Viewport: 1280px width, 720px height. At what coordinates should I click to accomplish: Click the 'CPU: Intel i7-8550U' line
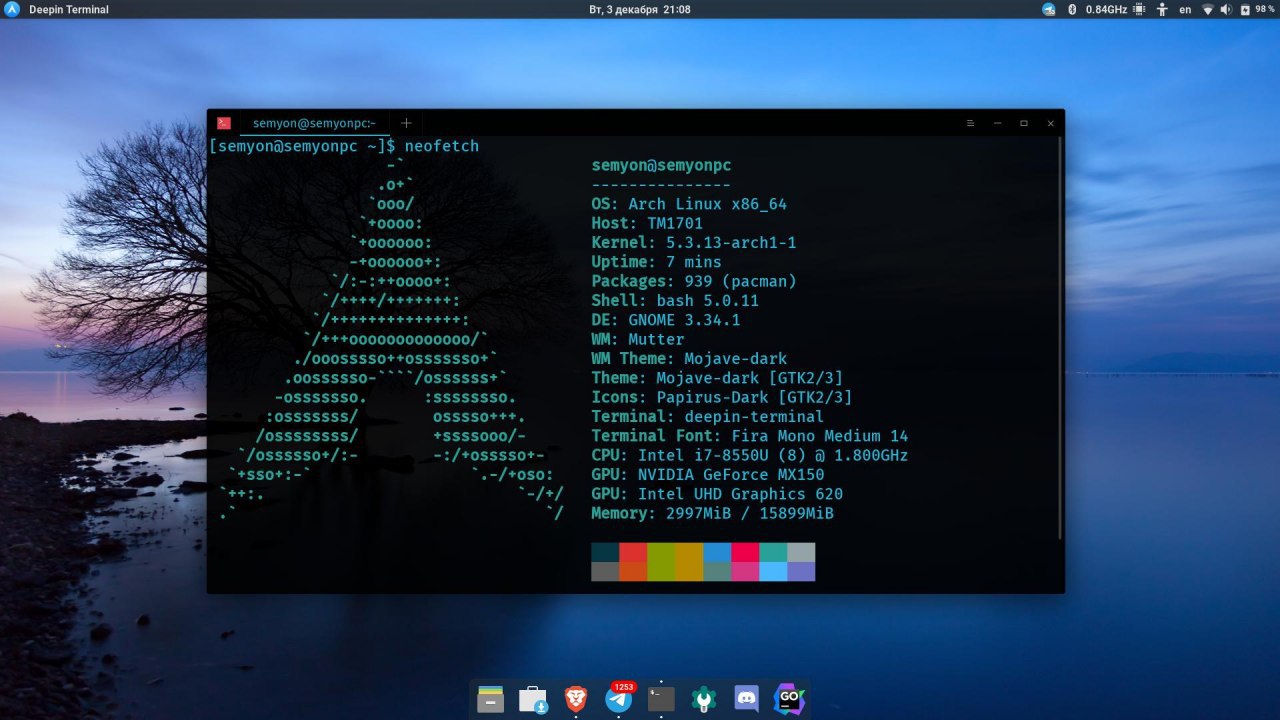750,455
